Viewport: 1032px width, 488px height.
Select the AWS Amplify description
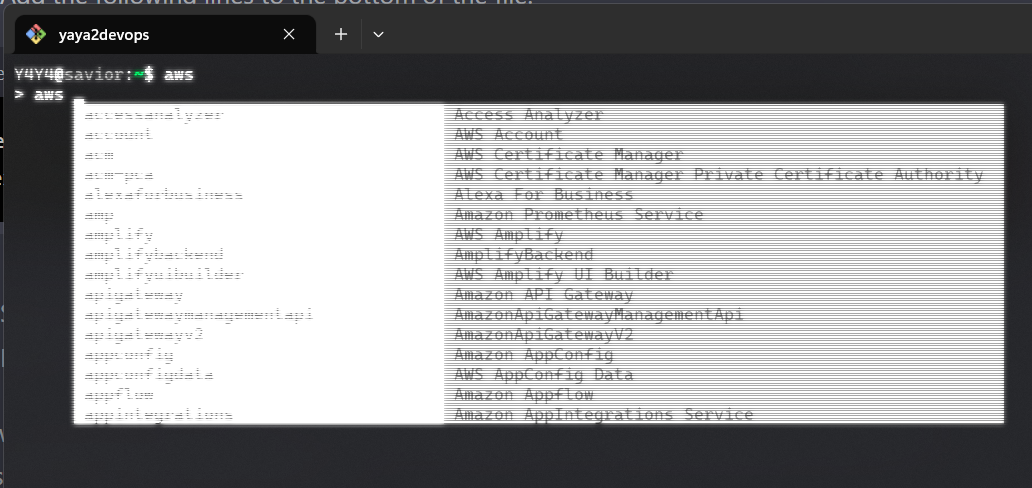click(508, 234)
